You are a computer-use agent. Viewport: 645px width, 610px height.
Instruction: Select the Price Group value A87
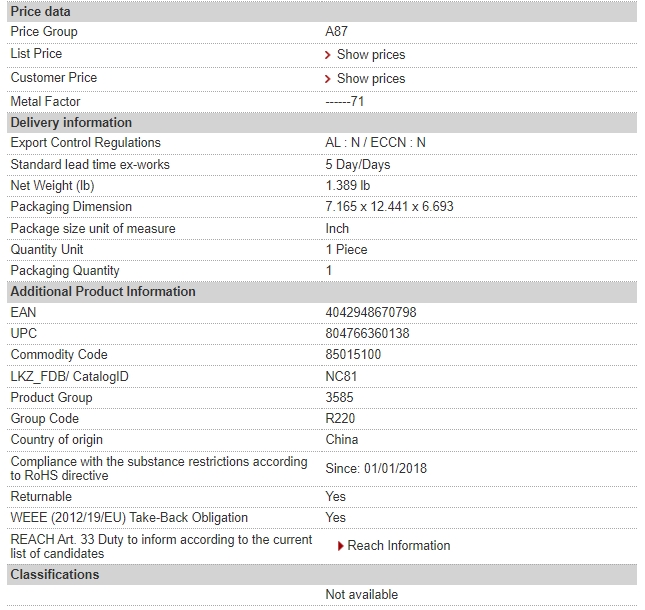(x=336, y=31)
